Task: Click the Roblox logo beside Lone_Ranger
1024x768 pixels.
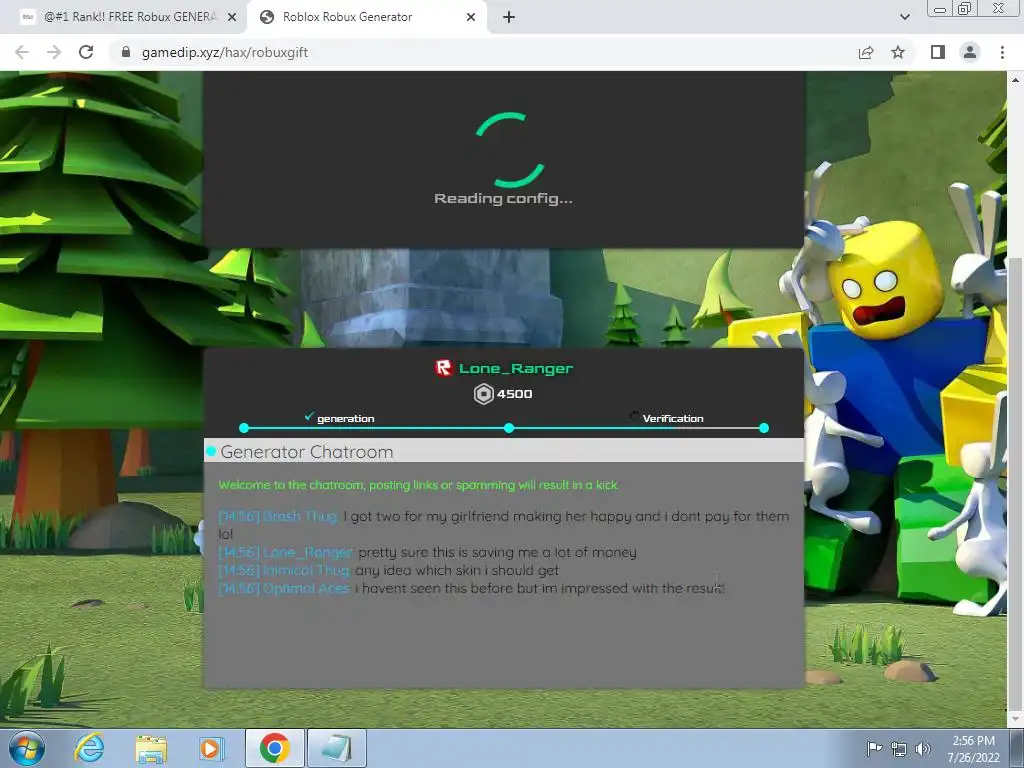Action: [444, 368]
